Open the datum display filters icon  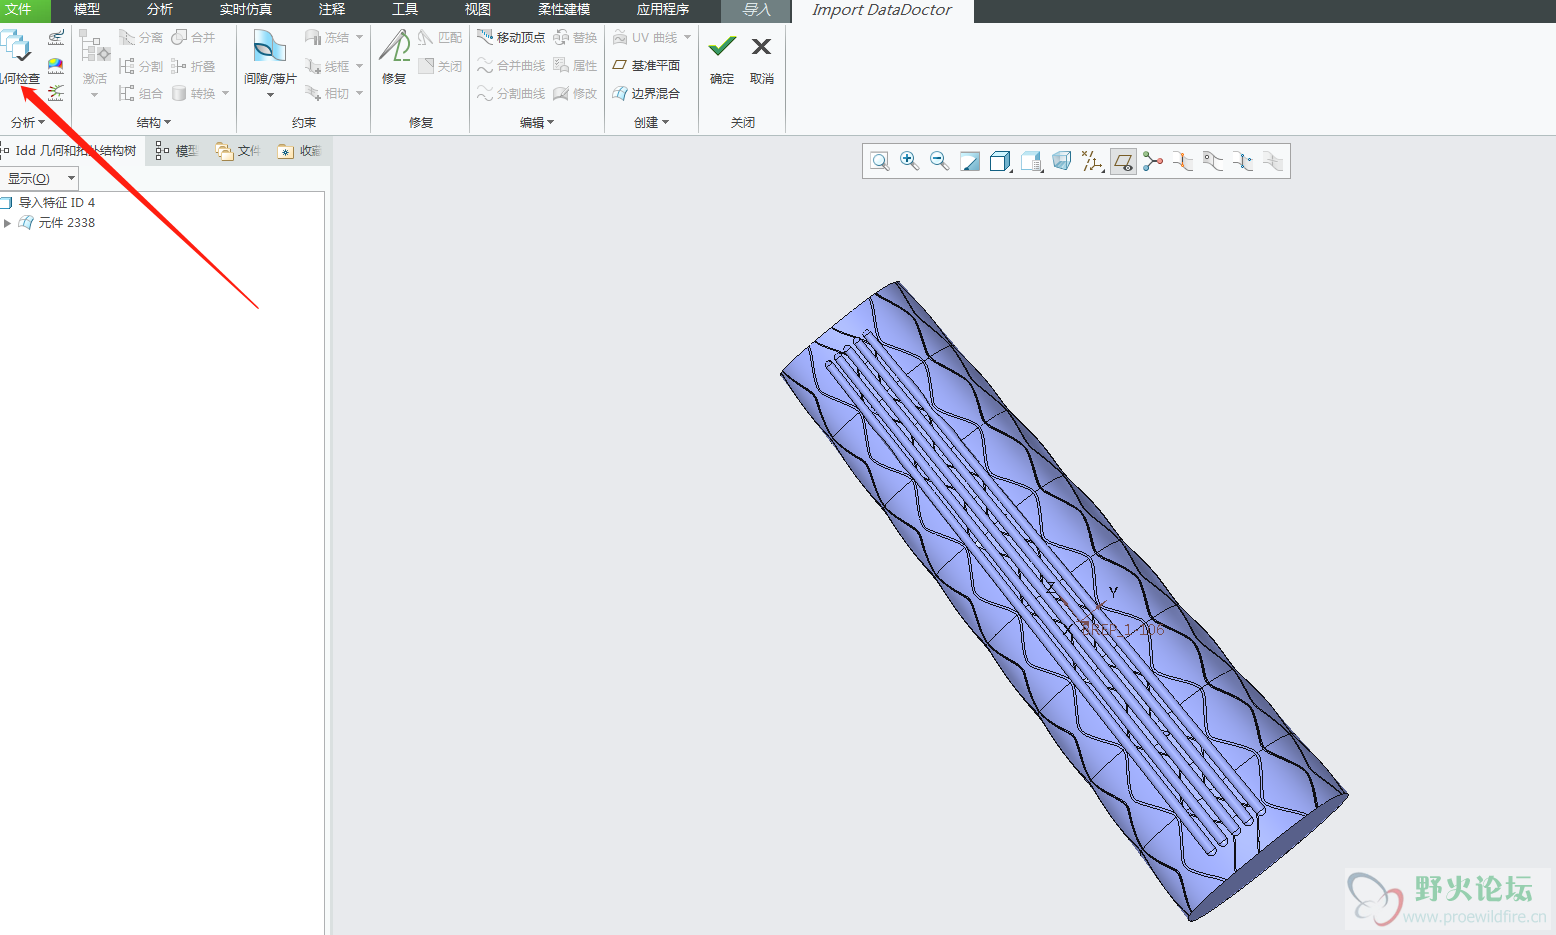point(1093,161)
